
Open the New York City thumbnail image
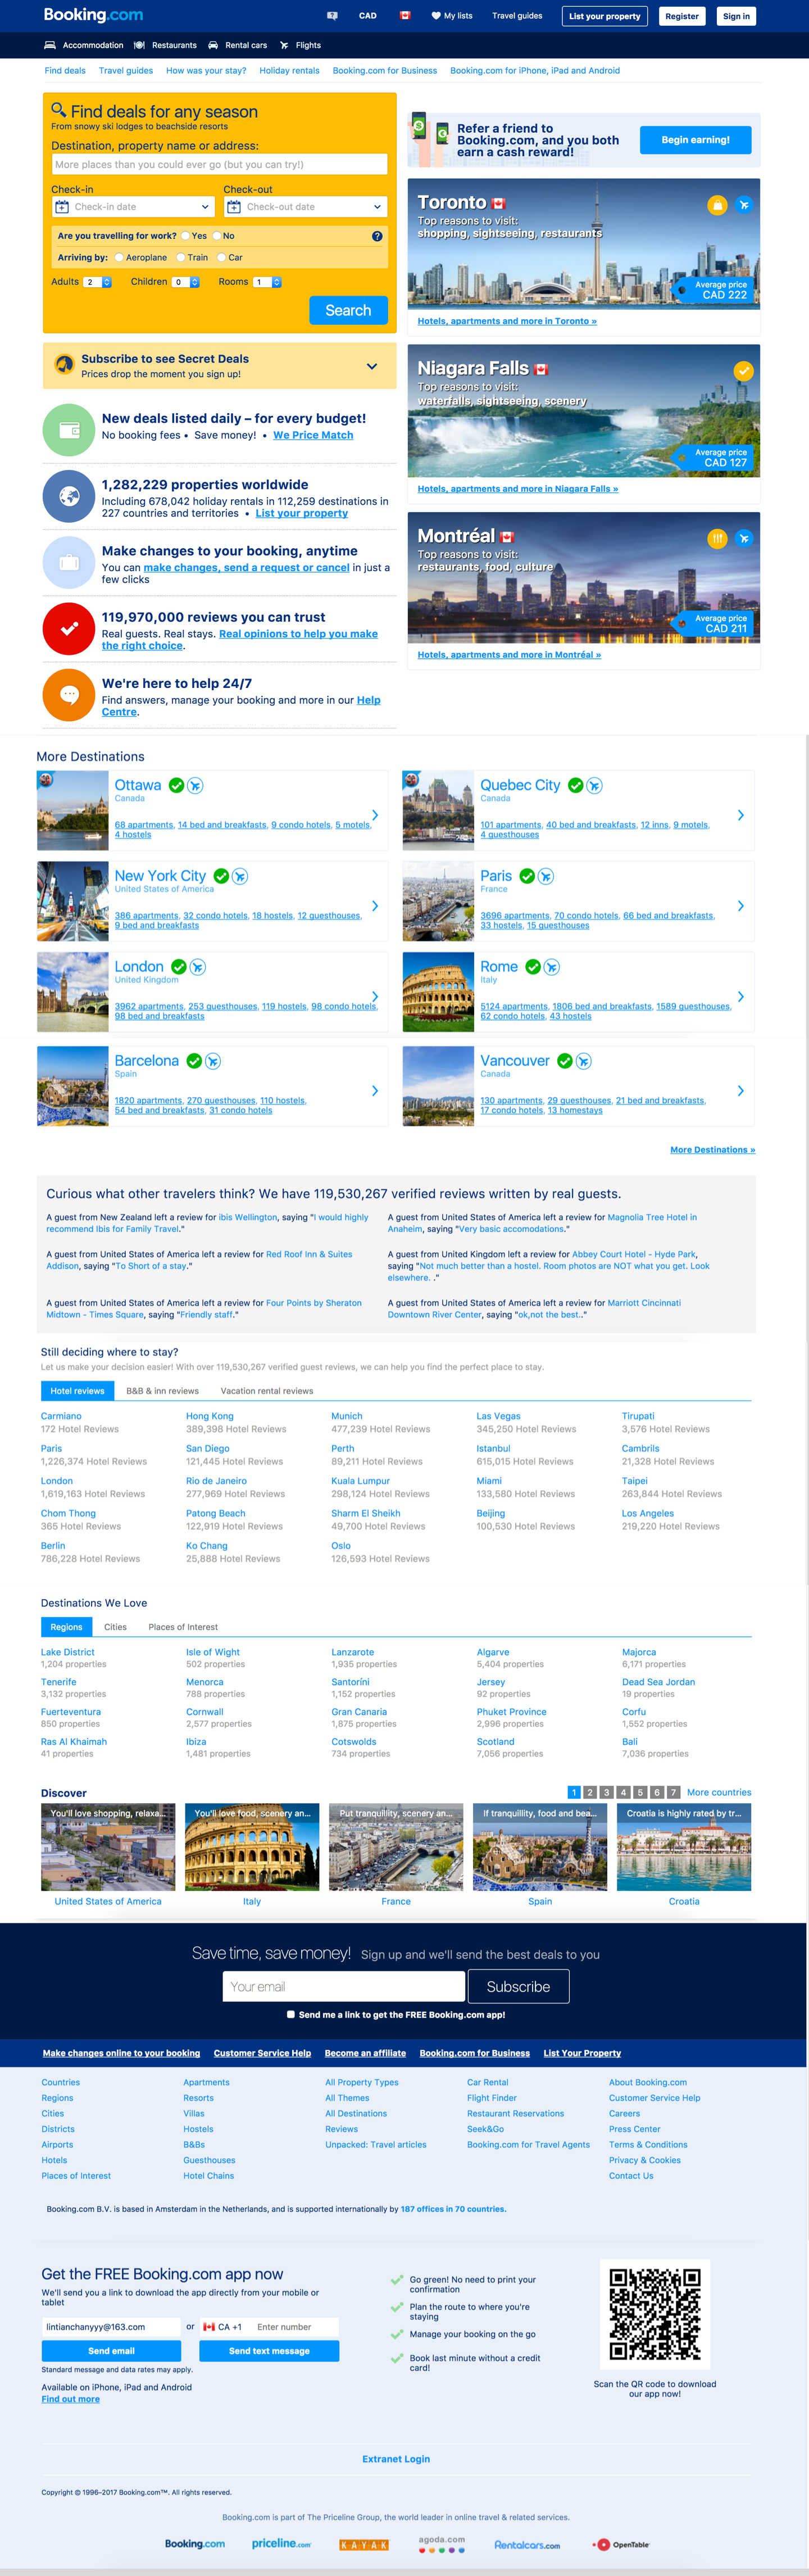(73, 902)
